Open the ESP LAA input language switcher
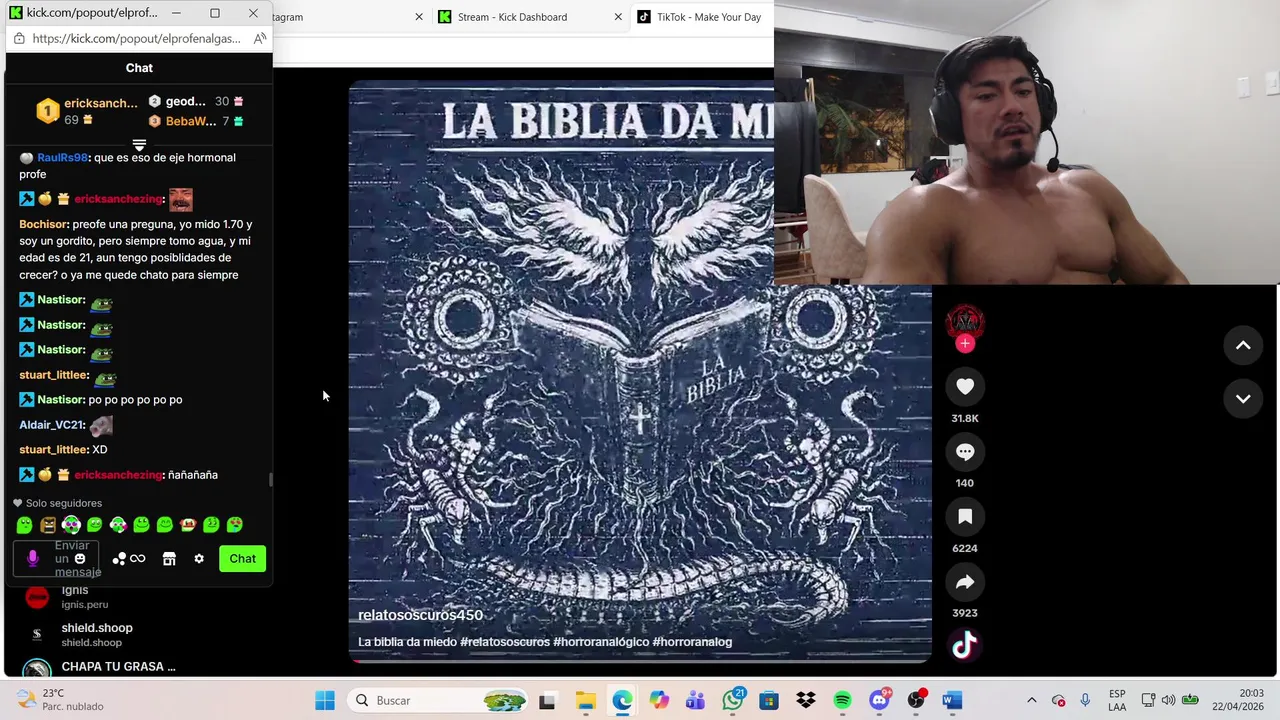The height and width of the screenshot is (720, 1280). pyautogui.click(x=1117, y=700)
